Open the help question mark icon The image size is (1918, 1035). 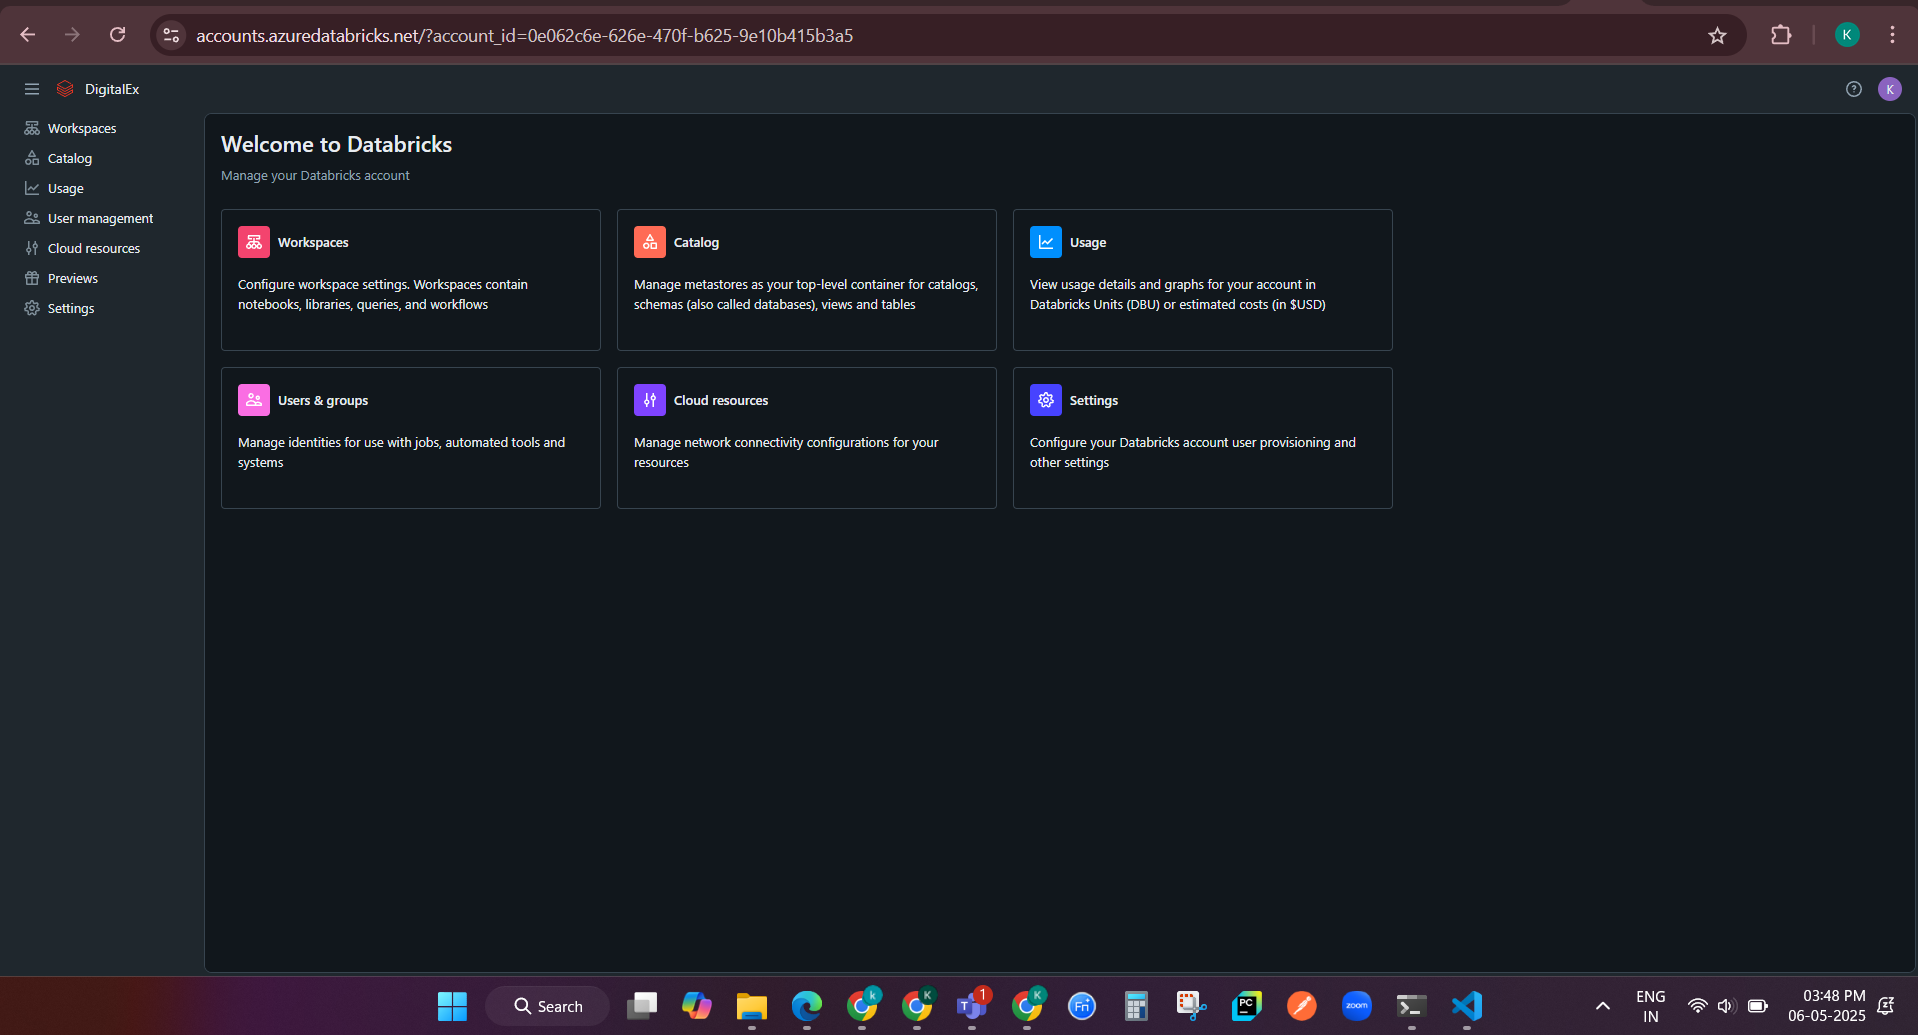(x=1853, y=89)
